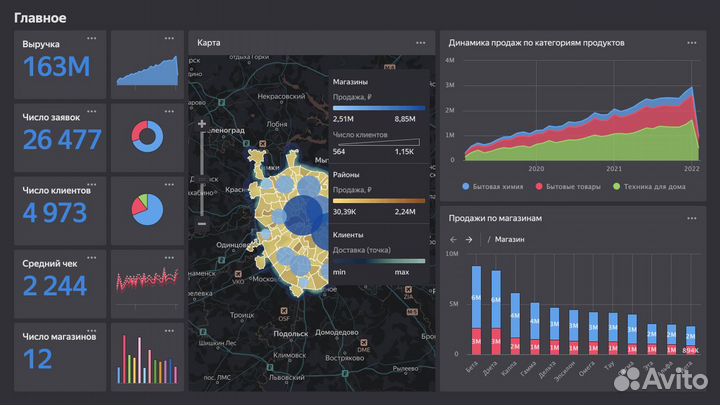Screen dimensions: 720x405
Task: Expand the Число клиентов widget's options
Action: tap(92, 184)
